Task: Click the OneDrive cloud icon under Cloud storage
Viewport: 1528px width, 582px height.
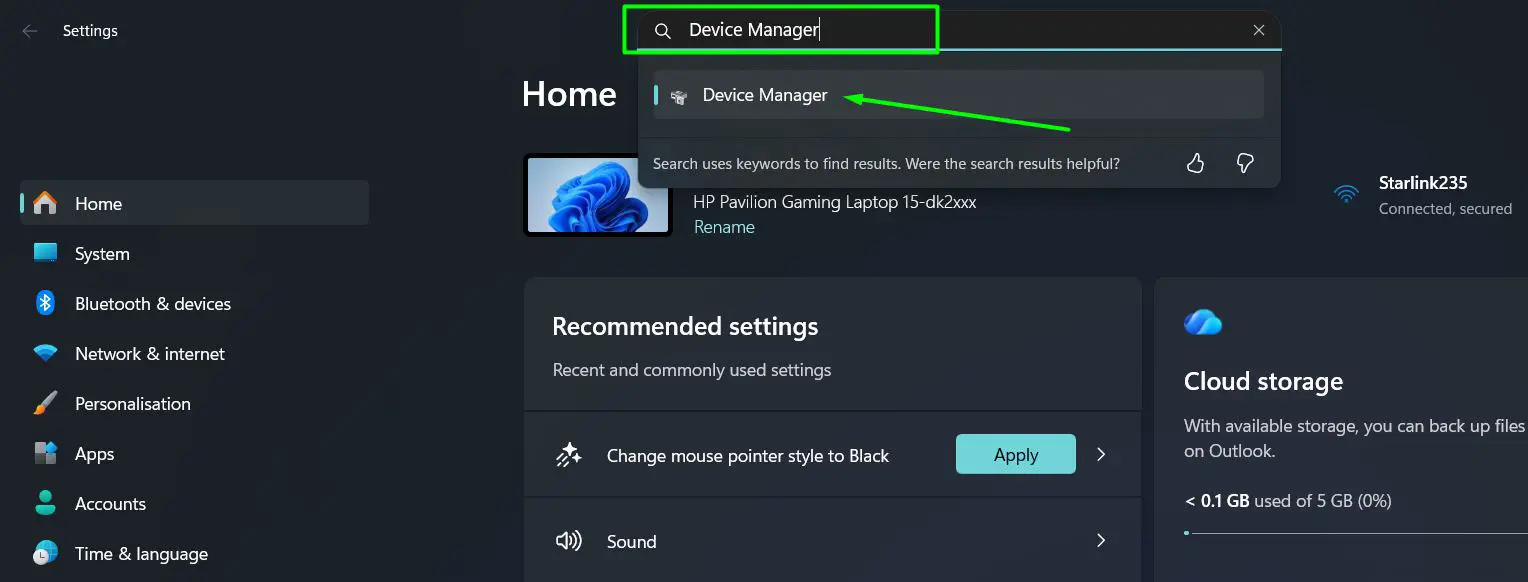Action: [1202, 322]
